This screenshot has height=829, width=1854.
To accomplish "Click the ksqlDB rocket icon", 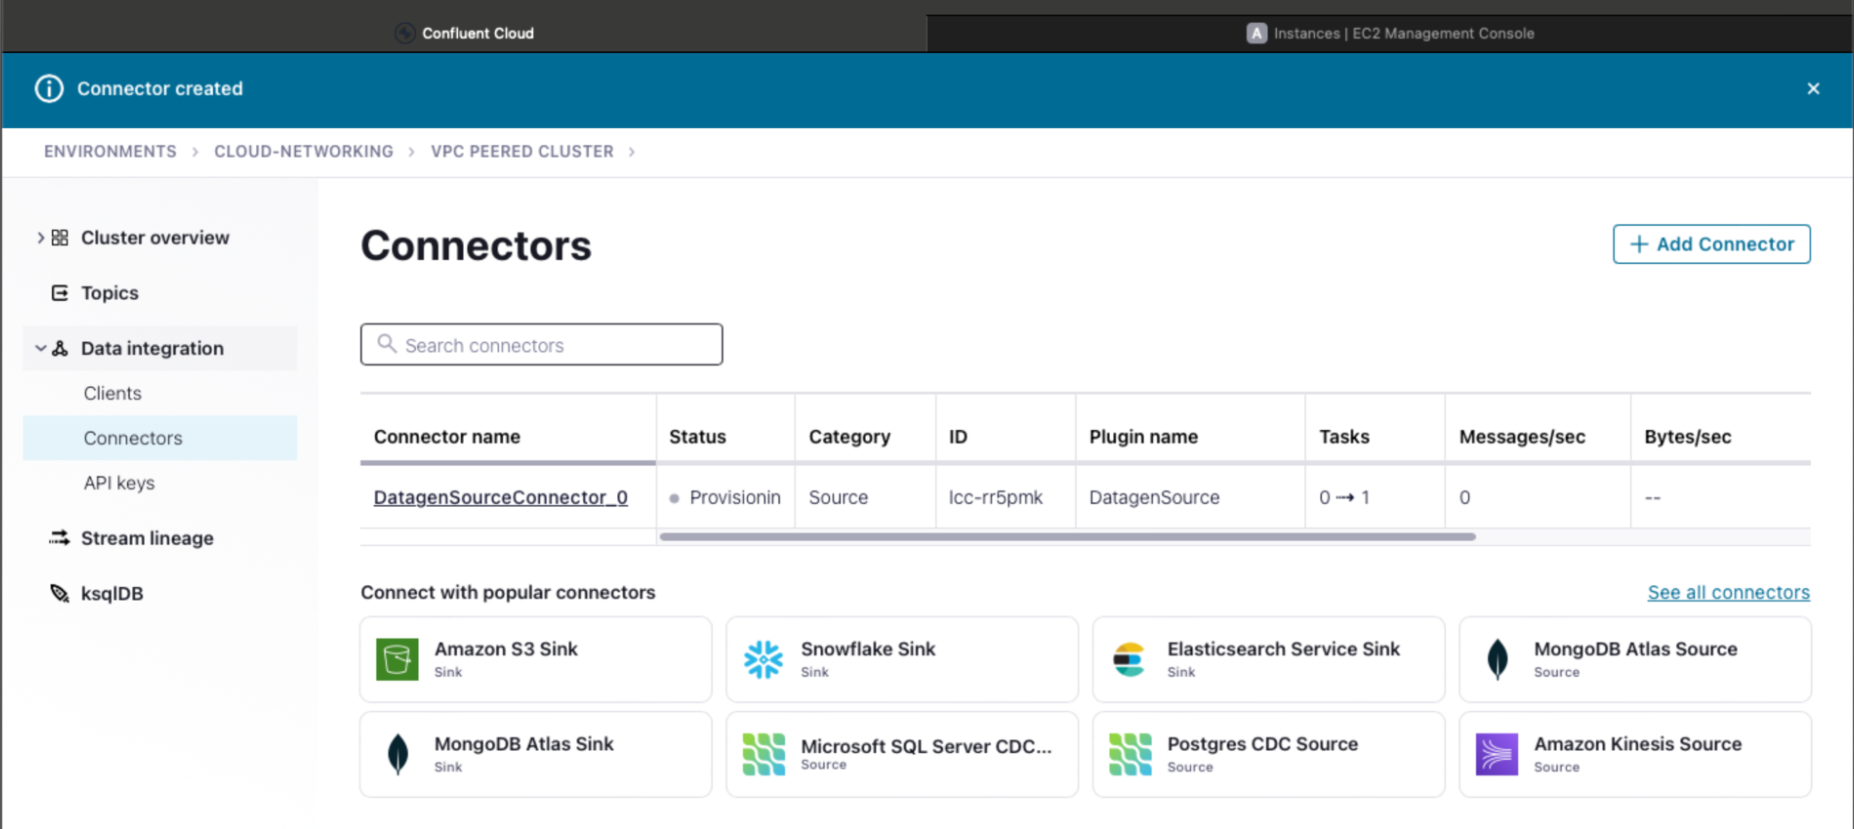I will point(60,593).
